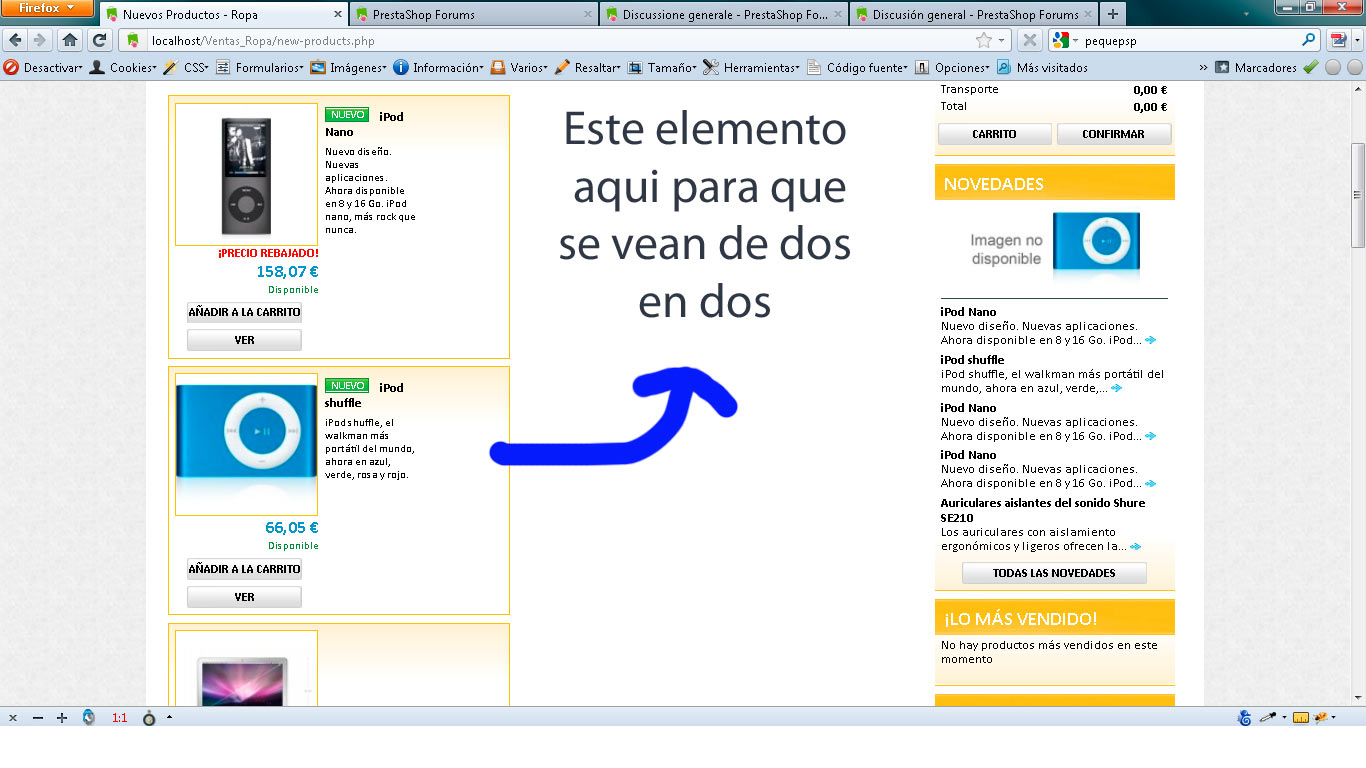Open the Novedades blue iPod shuffle thumbnail

point(1096,244)
